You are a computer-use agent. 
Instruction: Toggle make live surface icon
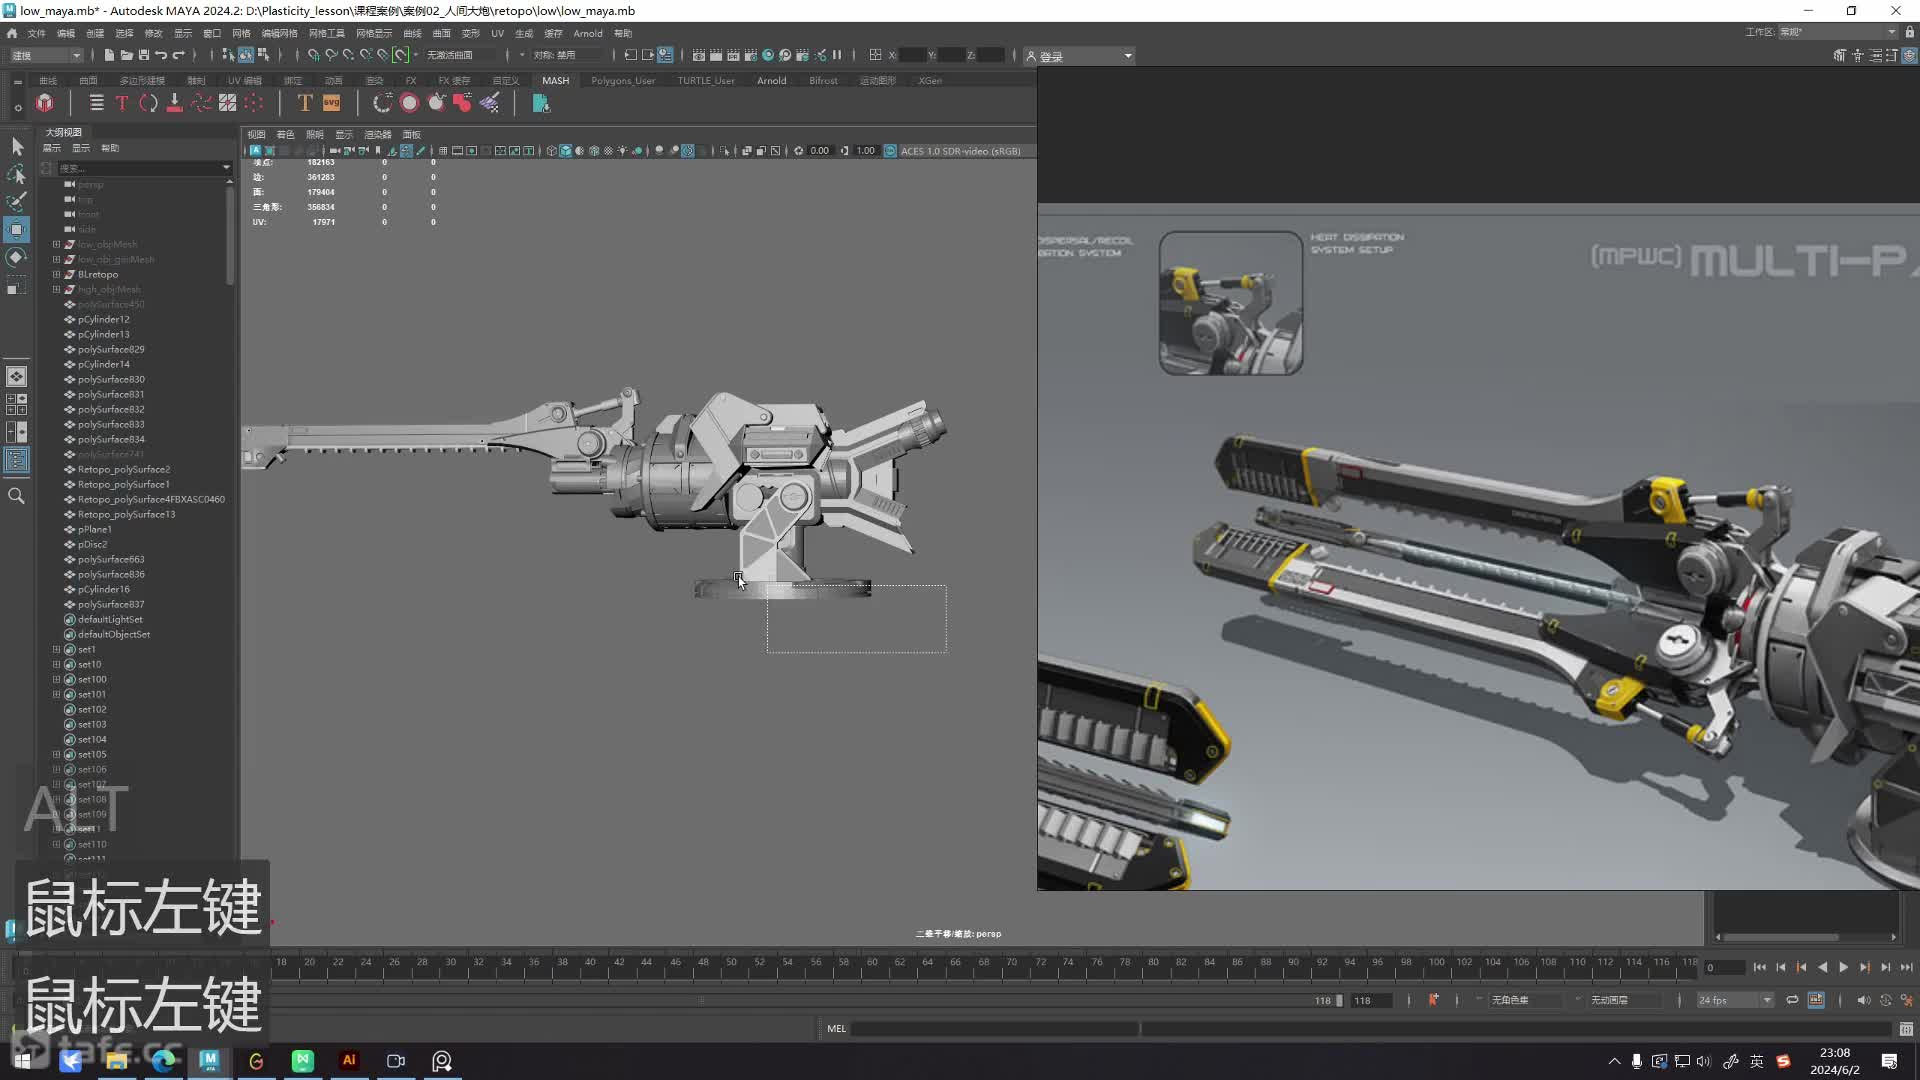coord(401,55)
